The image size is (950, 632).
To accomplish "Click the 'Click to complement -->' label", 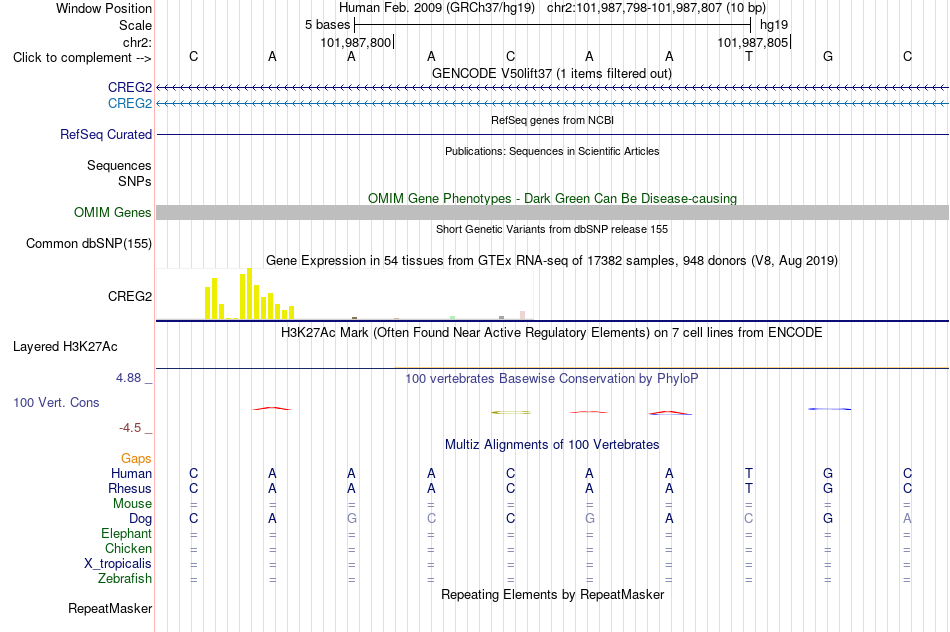I will point(82,58).
